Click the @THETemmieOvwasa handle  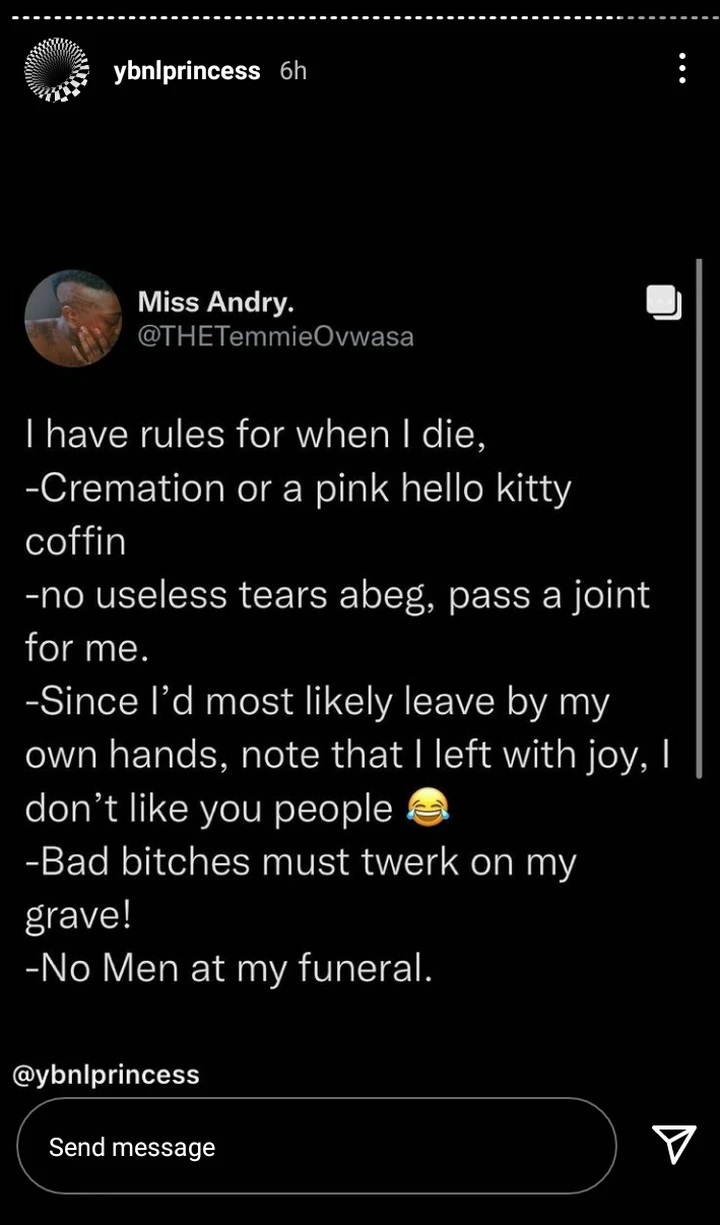275,337
